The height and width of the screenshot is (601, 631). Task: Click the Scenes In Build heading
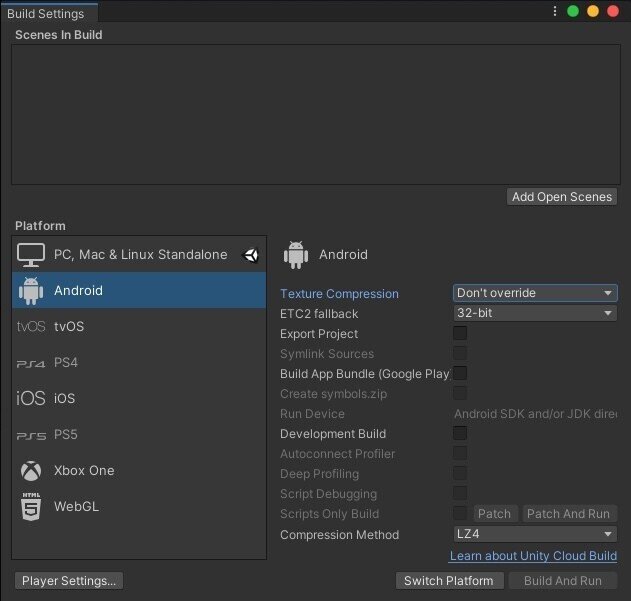[x=59, y=35]
